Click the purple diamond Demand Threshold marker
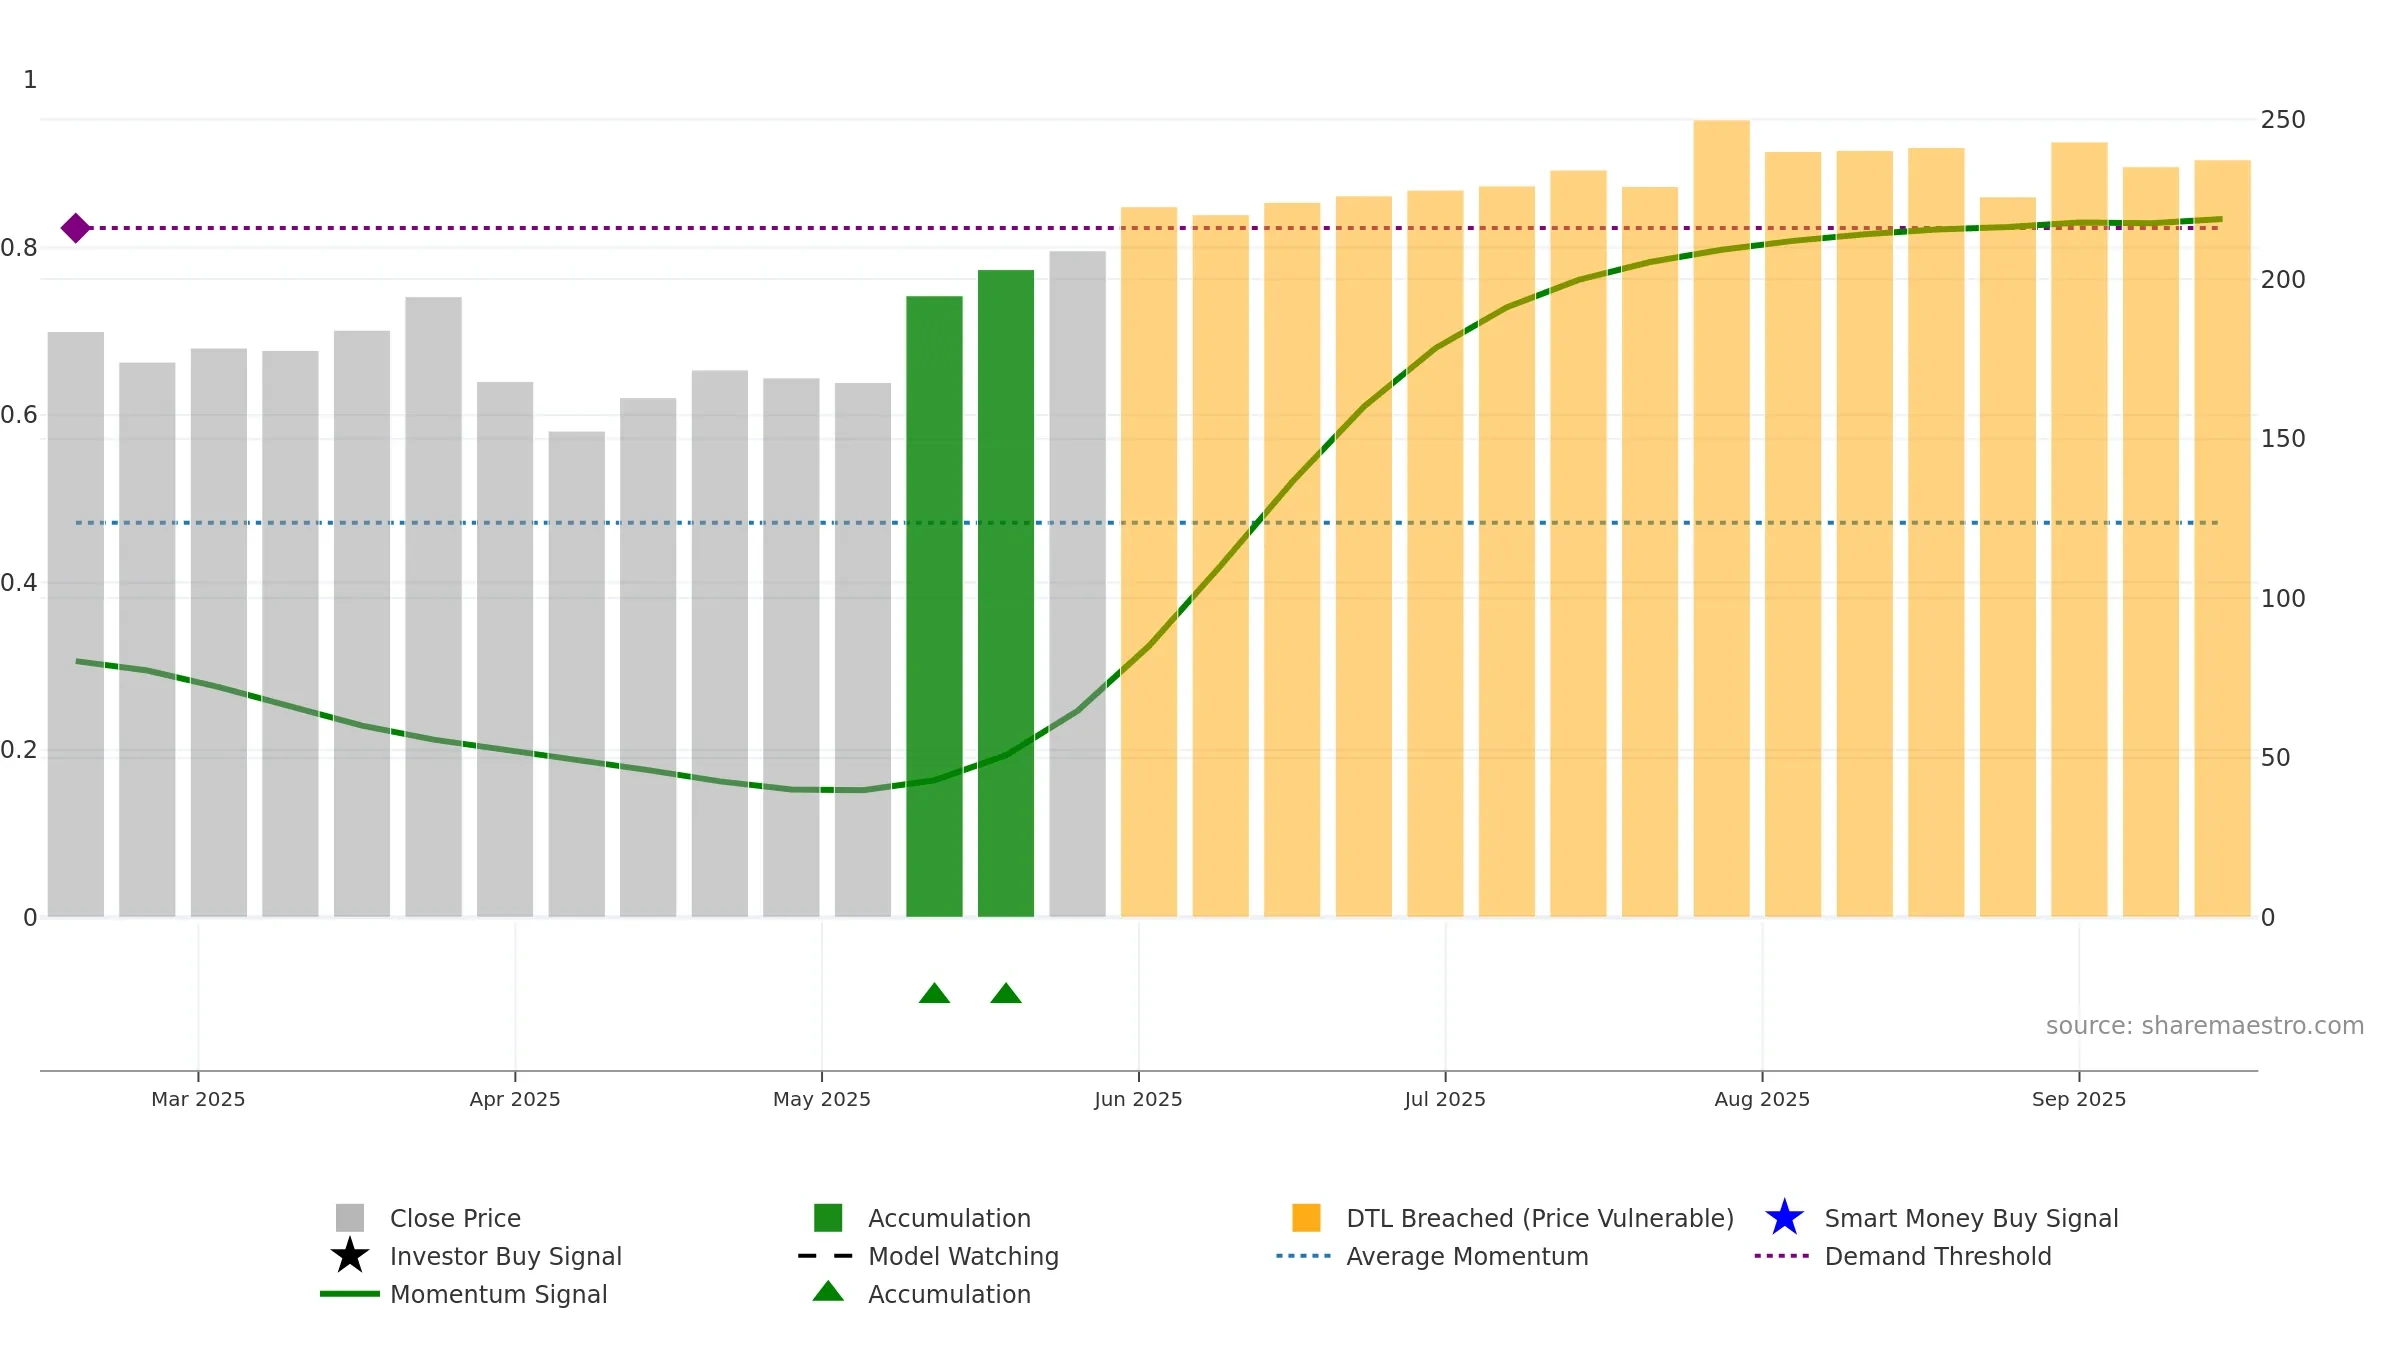 [x=75, y=228]
